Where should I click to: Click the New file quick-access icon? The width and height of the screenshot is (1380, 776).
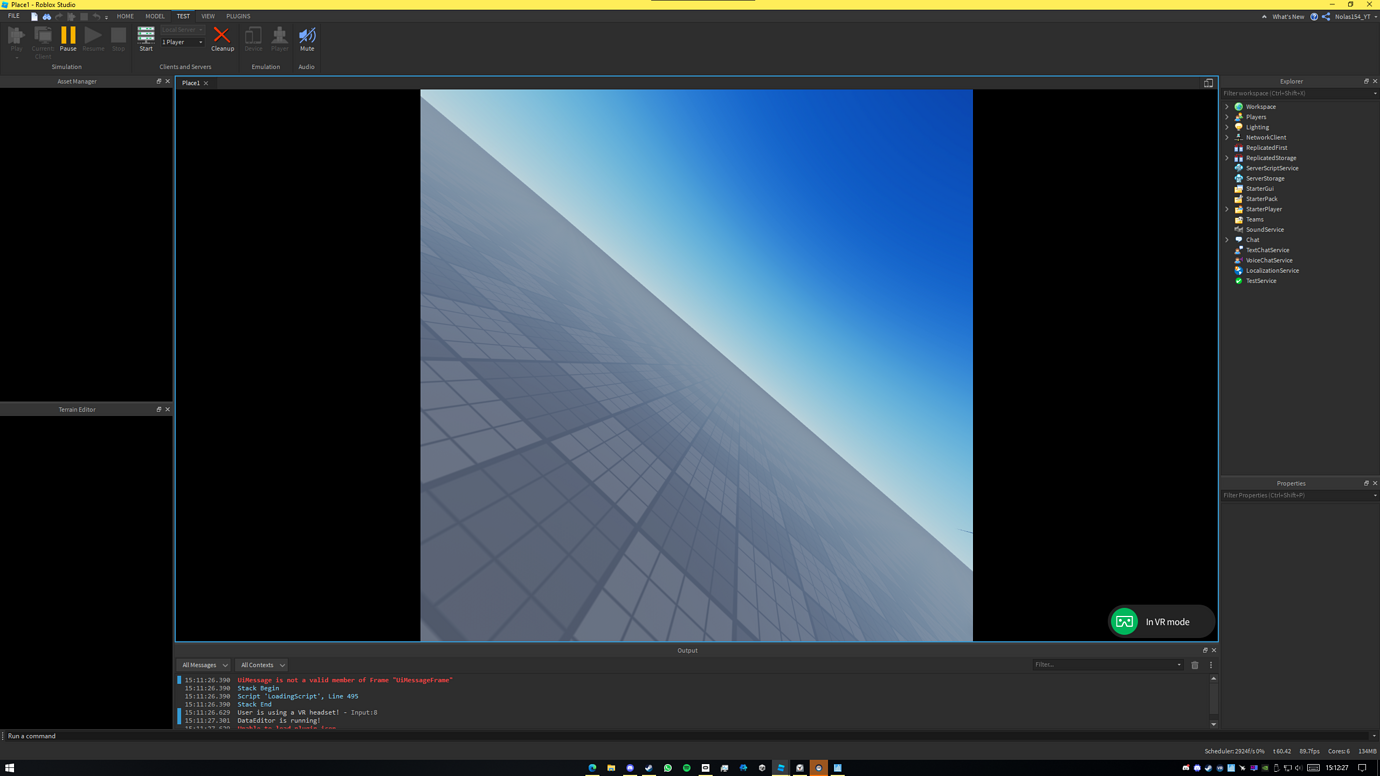[x=34, y=16]
